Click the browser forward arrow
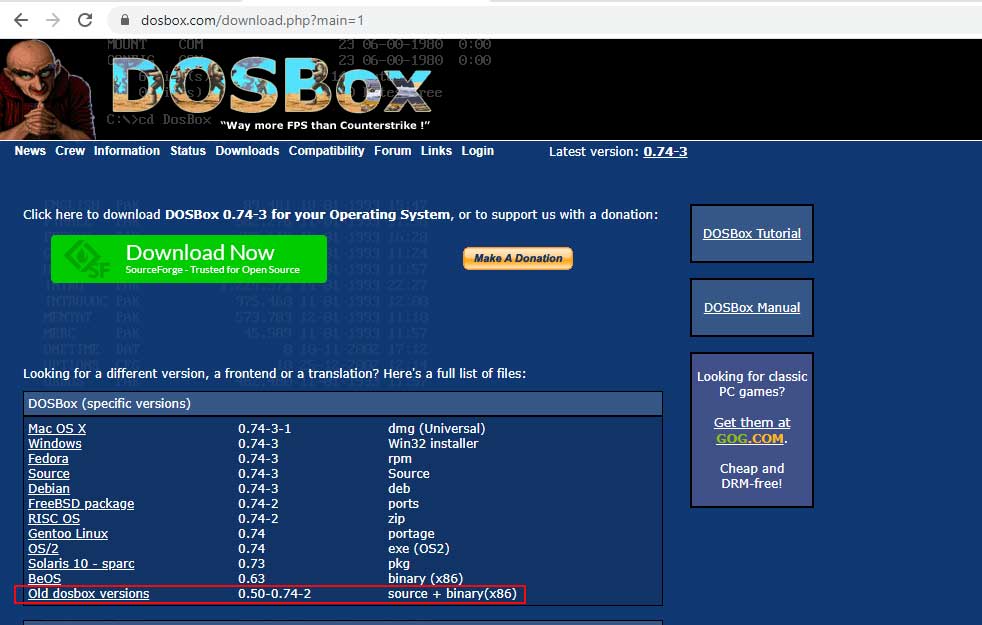 53,20
